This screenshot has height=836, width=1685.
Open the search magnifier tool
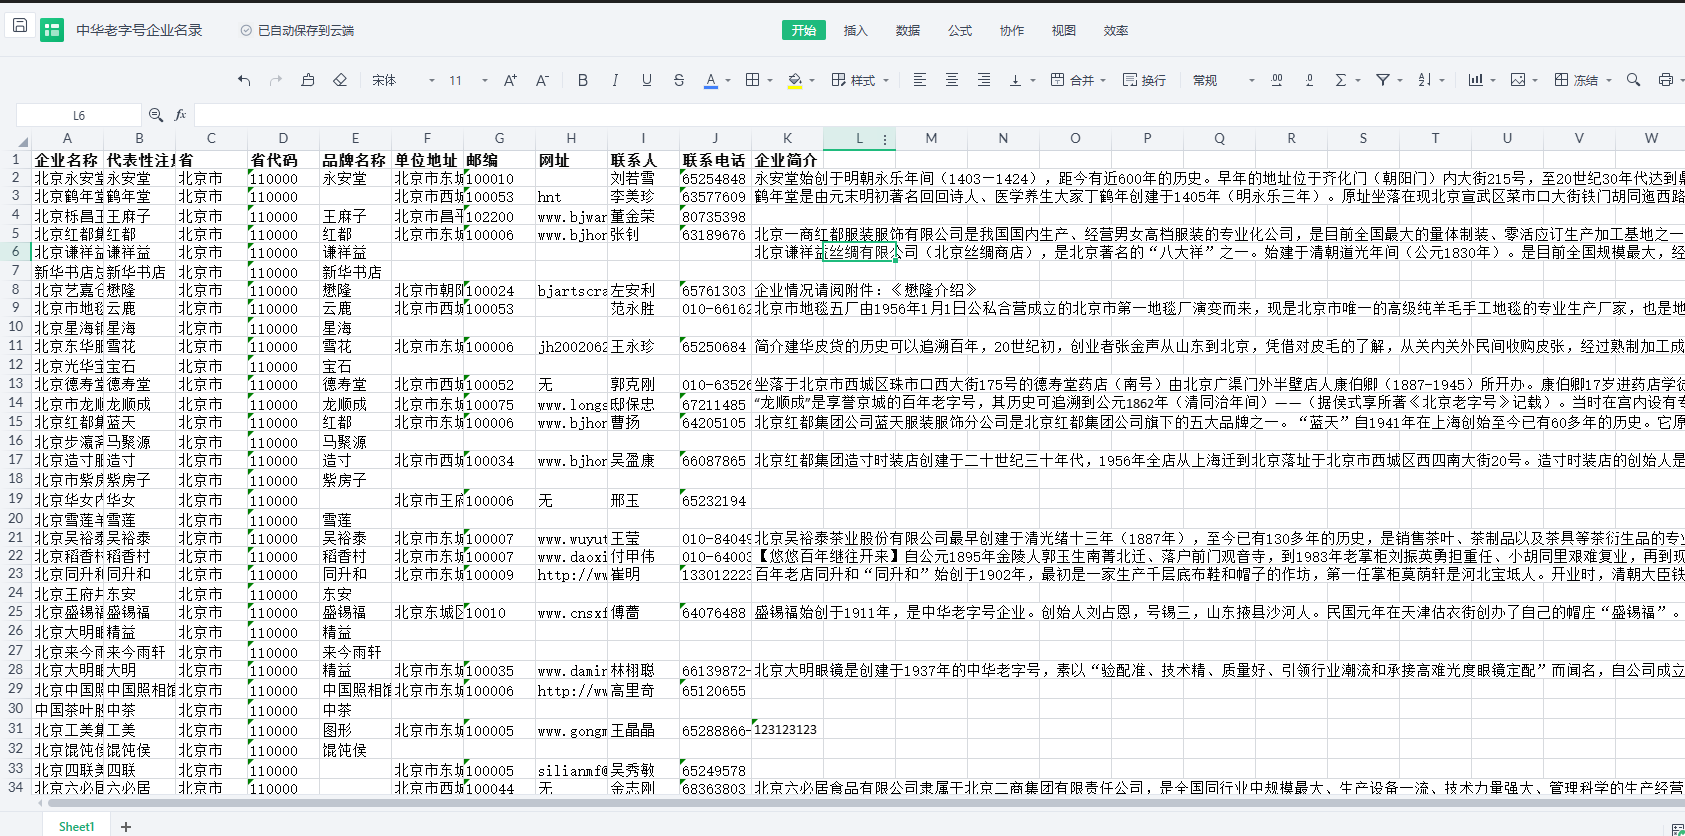pyautogui.click(x=1633, y=80)
